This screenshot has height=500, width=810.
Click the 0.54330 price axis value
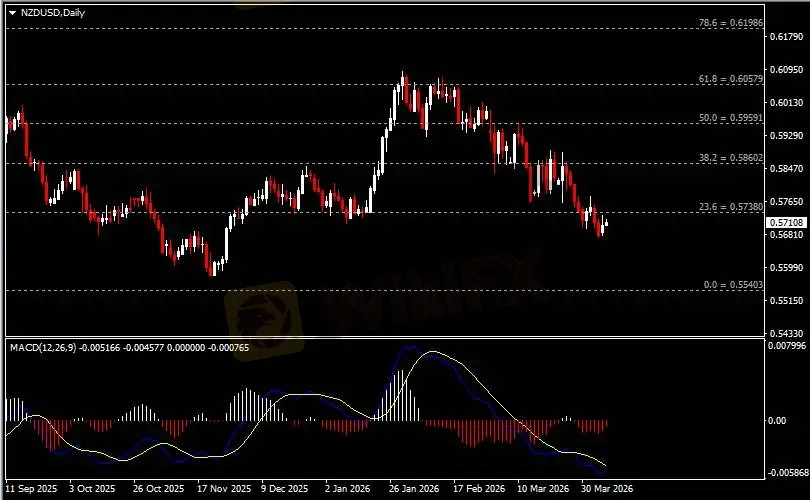[x=786, y=334]
